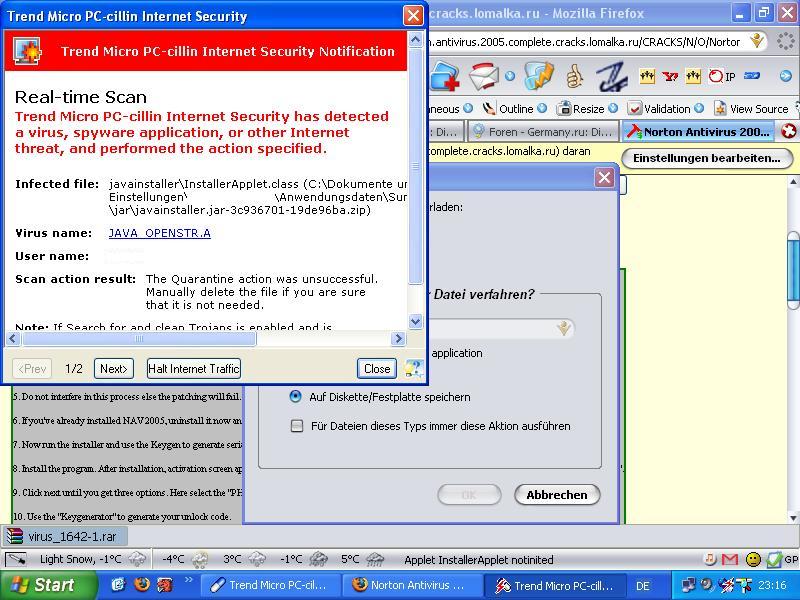Click the lightning chart toolbar icon
The height and width of the screenshot is (600, 800).
coord(538,77)
